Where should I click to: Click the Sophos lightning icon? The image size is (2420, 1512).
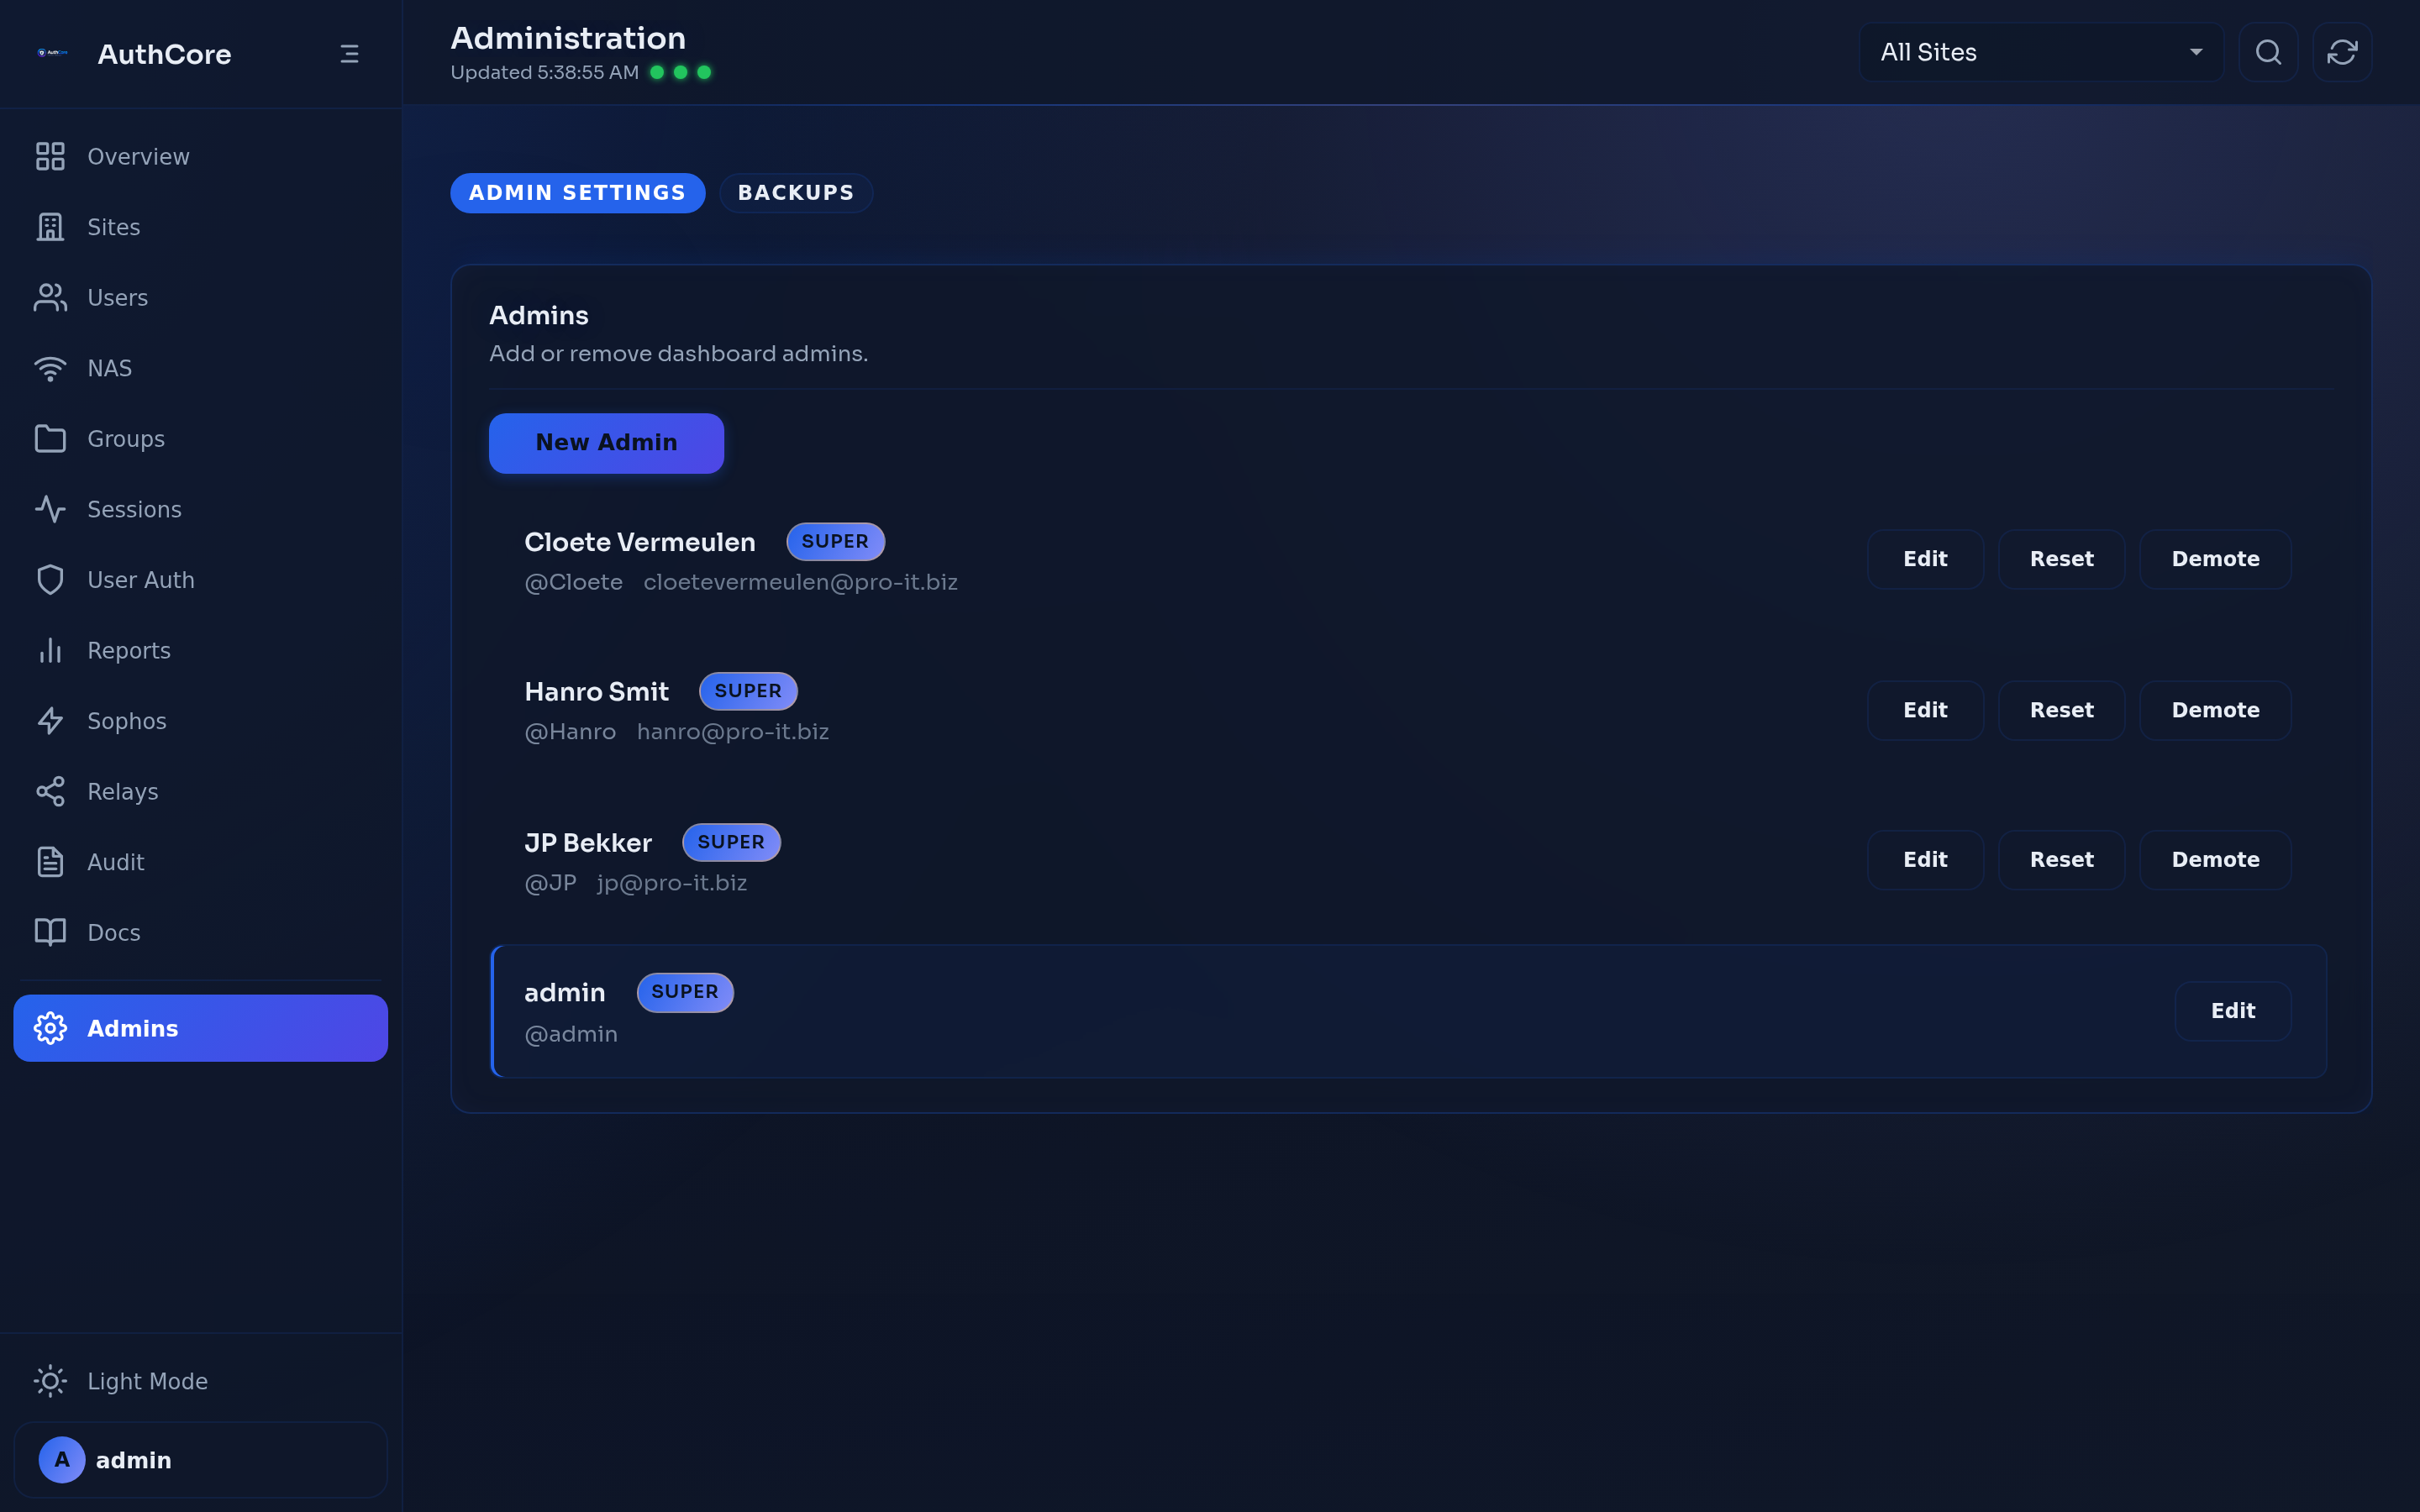click(51, 720)
